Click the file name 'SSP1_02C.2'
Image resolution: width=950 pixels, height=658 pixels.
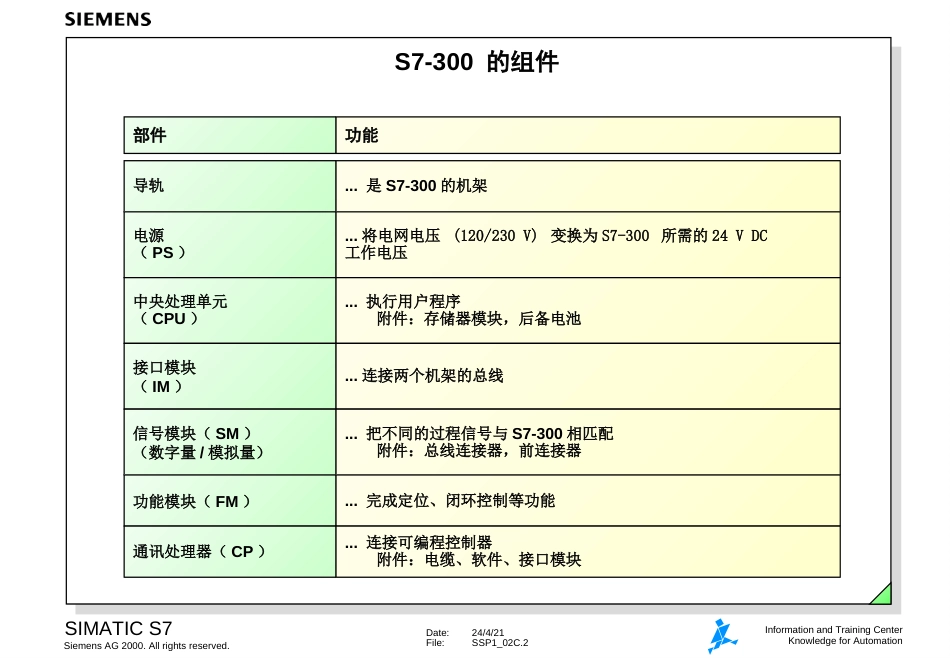point(500,643)
